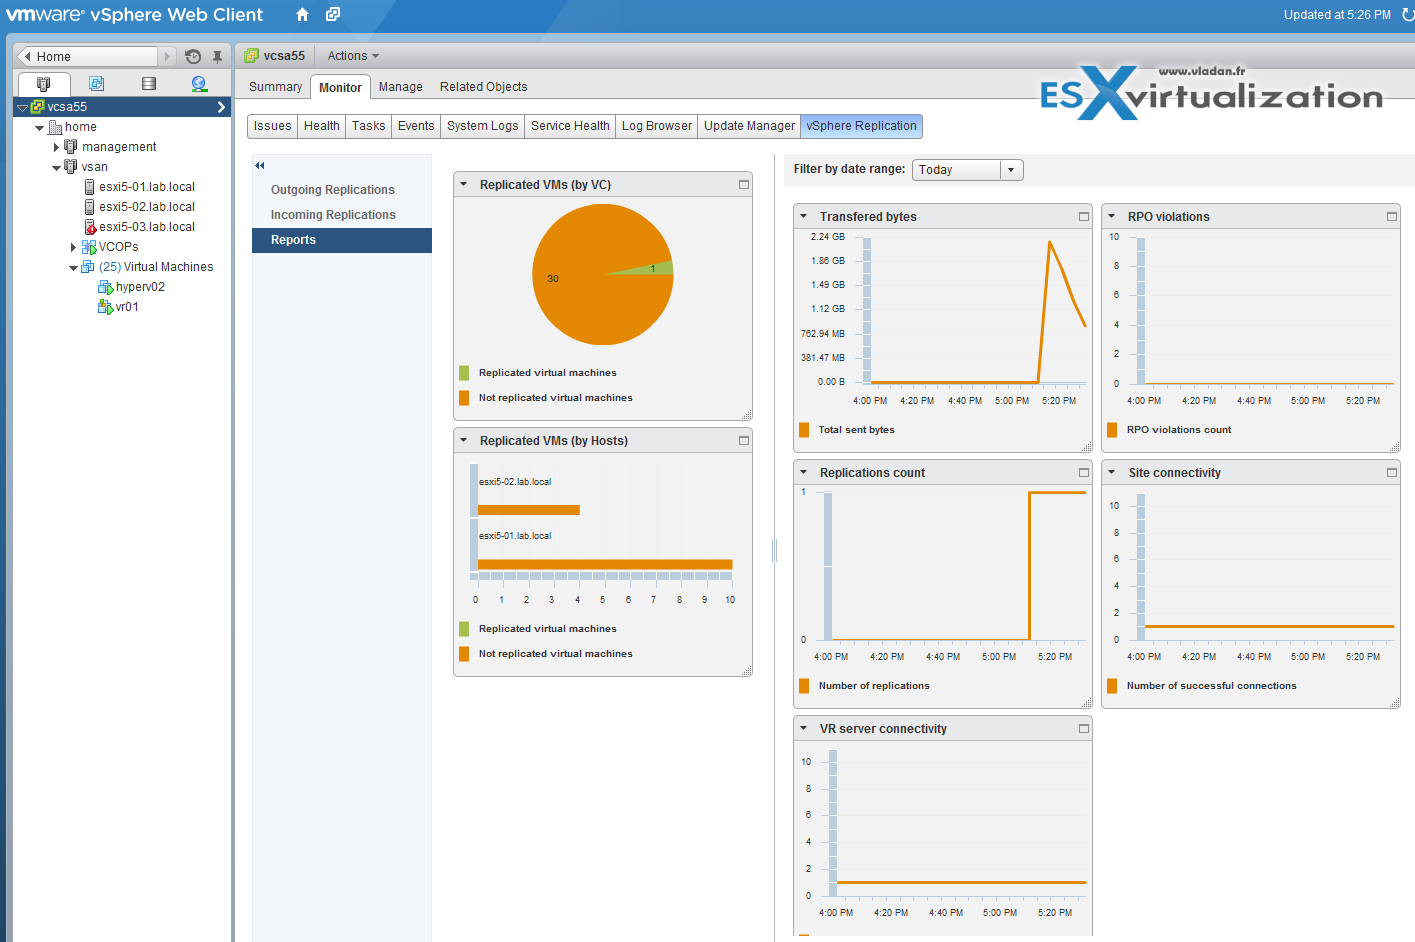Open the Tasks sub-tab
Image resolution: width=1415 pixels, height=942 pixels.
click(x=368, y=126)
